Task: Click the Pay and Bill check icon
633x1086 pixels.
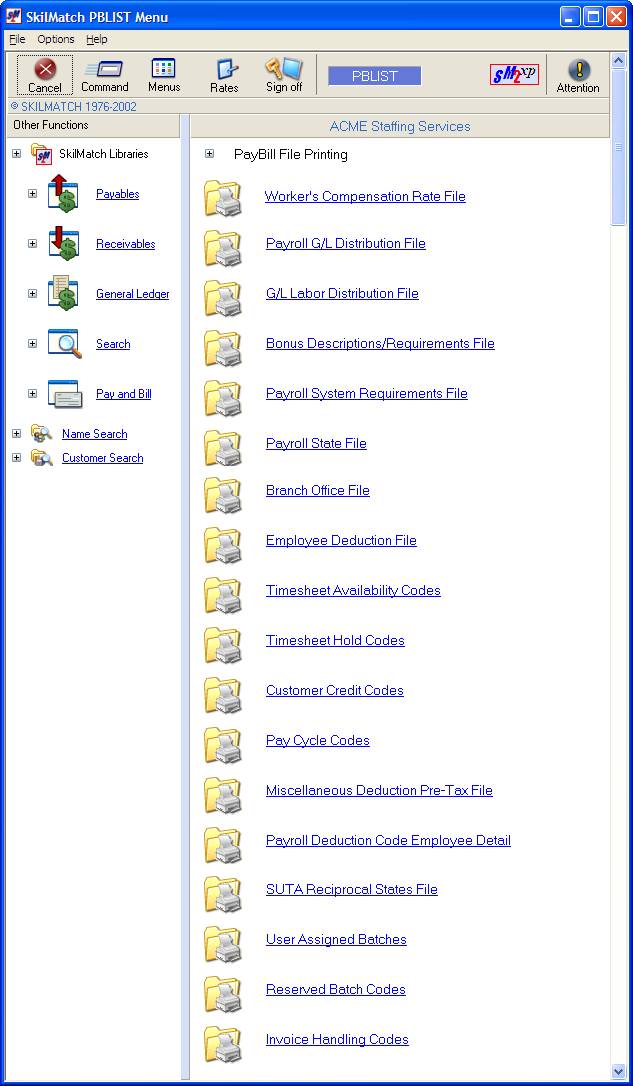Action: pos(65,393)
